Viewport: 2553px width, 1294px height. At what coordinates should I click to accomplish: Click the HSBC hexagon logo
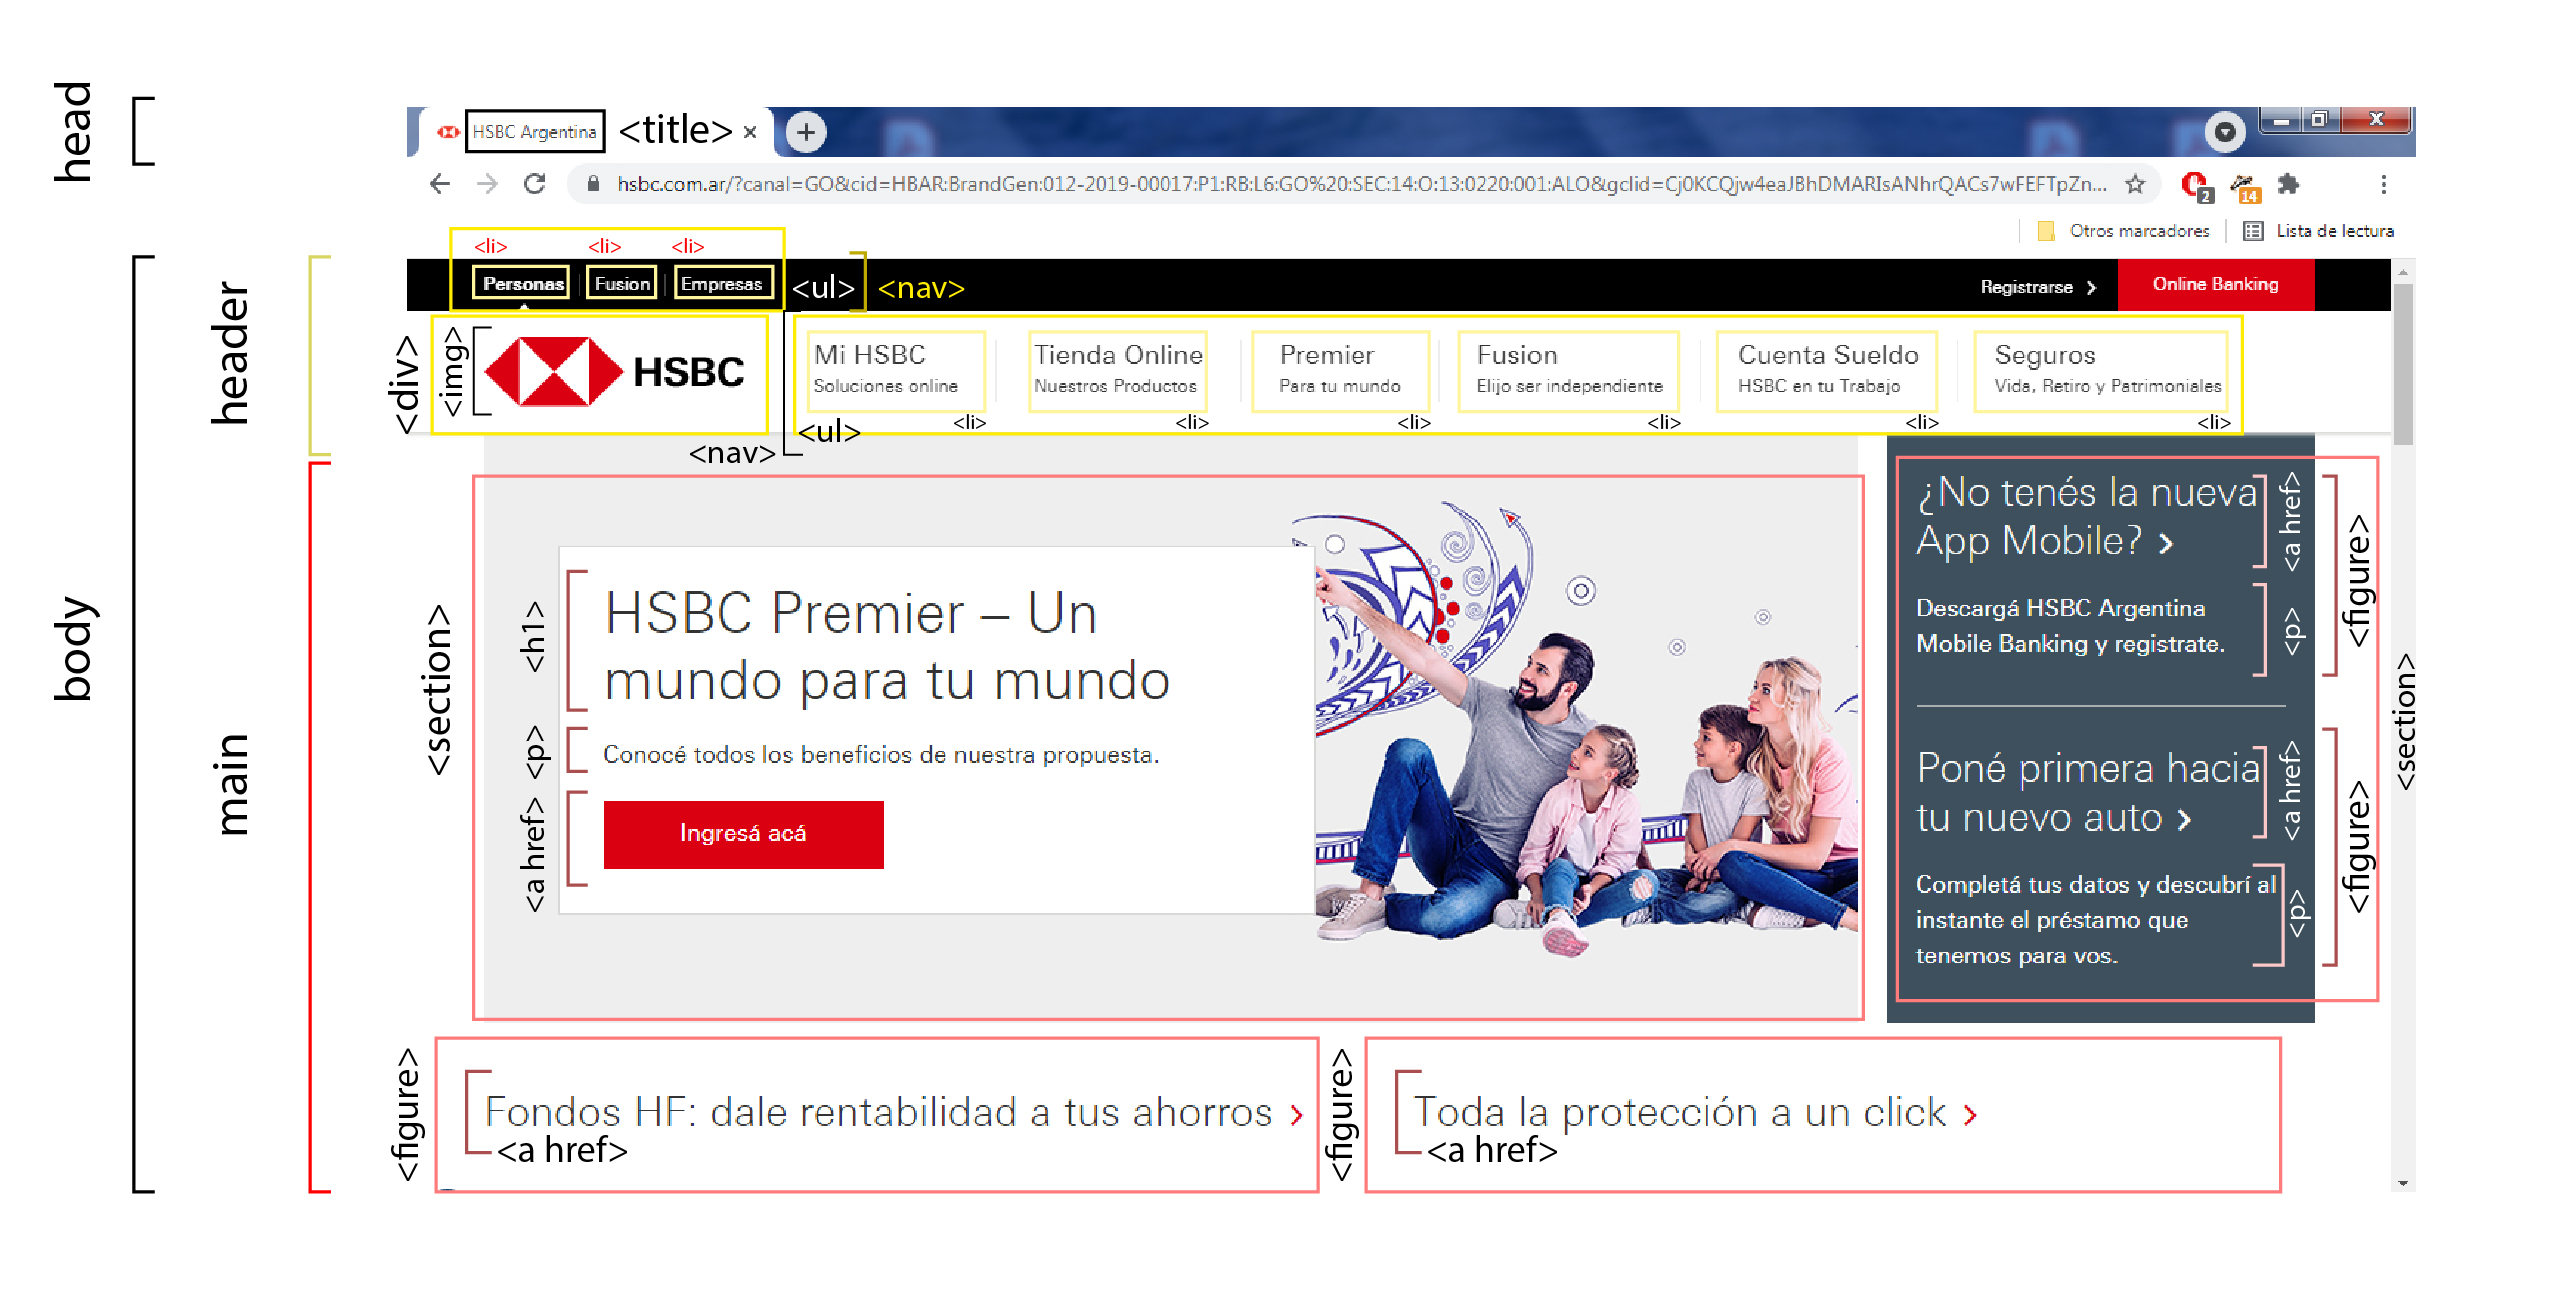tap(553, 372)
